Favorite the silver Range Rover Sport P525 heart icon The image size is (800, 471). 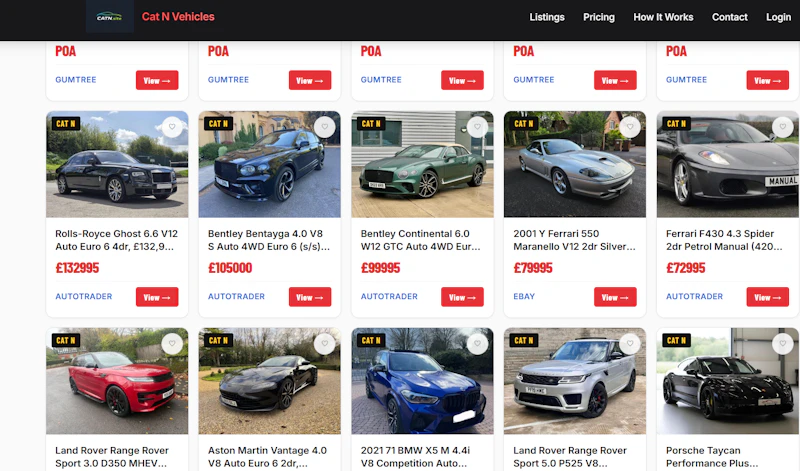click(630, 344)
